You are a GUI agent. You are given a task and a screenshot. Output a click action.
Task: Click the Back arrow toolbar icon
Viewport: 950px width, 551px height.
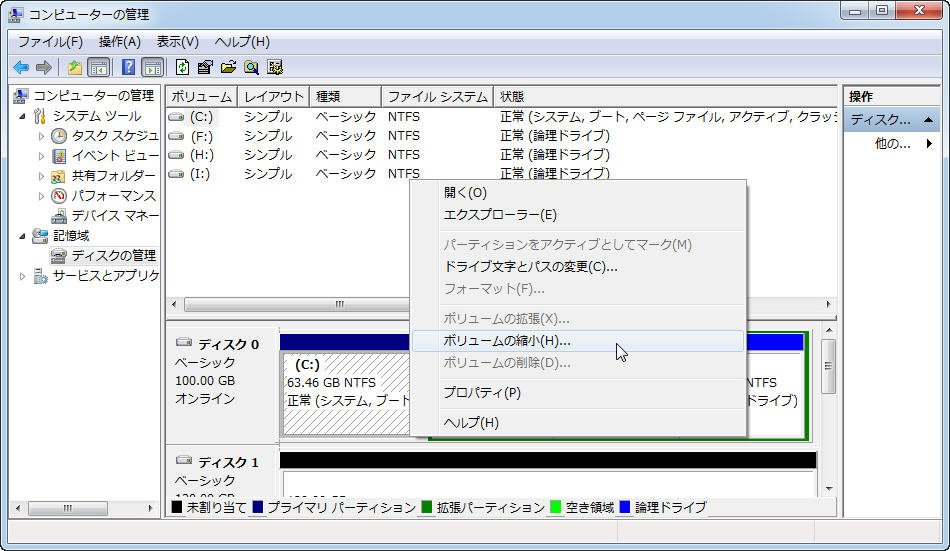click(21, 67)
